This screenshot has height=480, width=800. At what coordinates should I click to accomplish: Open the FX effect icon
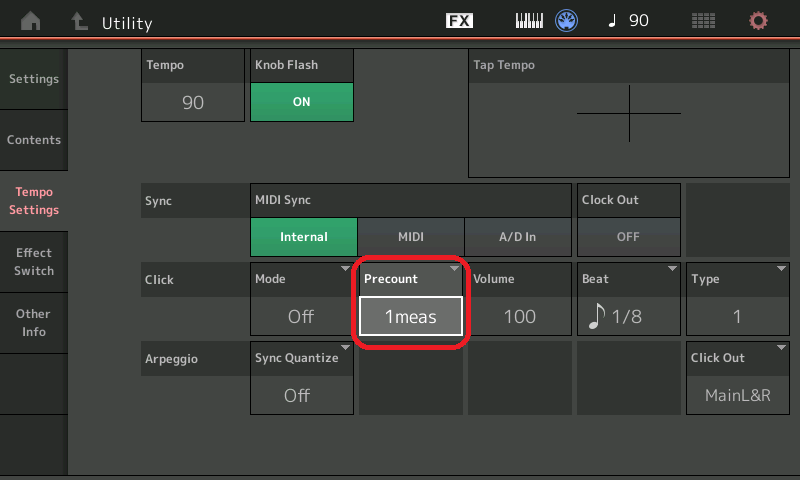(x=459, y=21)
